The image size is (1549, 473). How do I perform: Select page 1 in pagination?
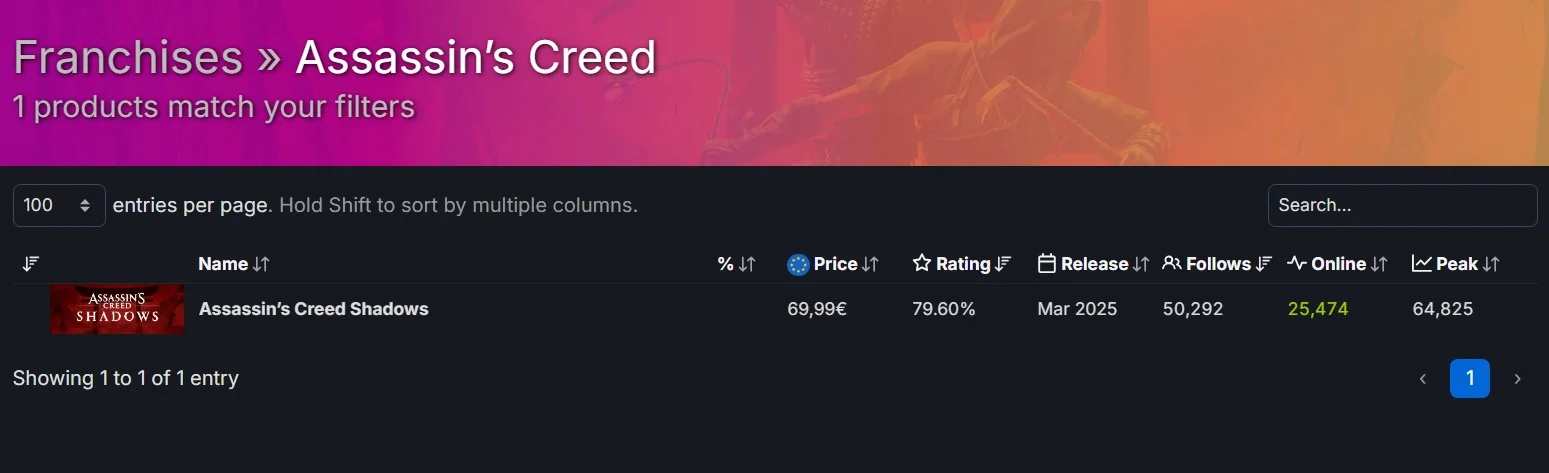(1469, 379)
